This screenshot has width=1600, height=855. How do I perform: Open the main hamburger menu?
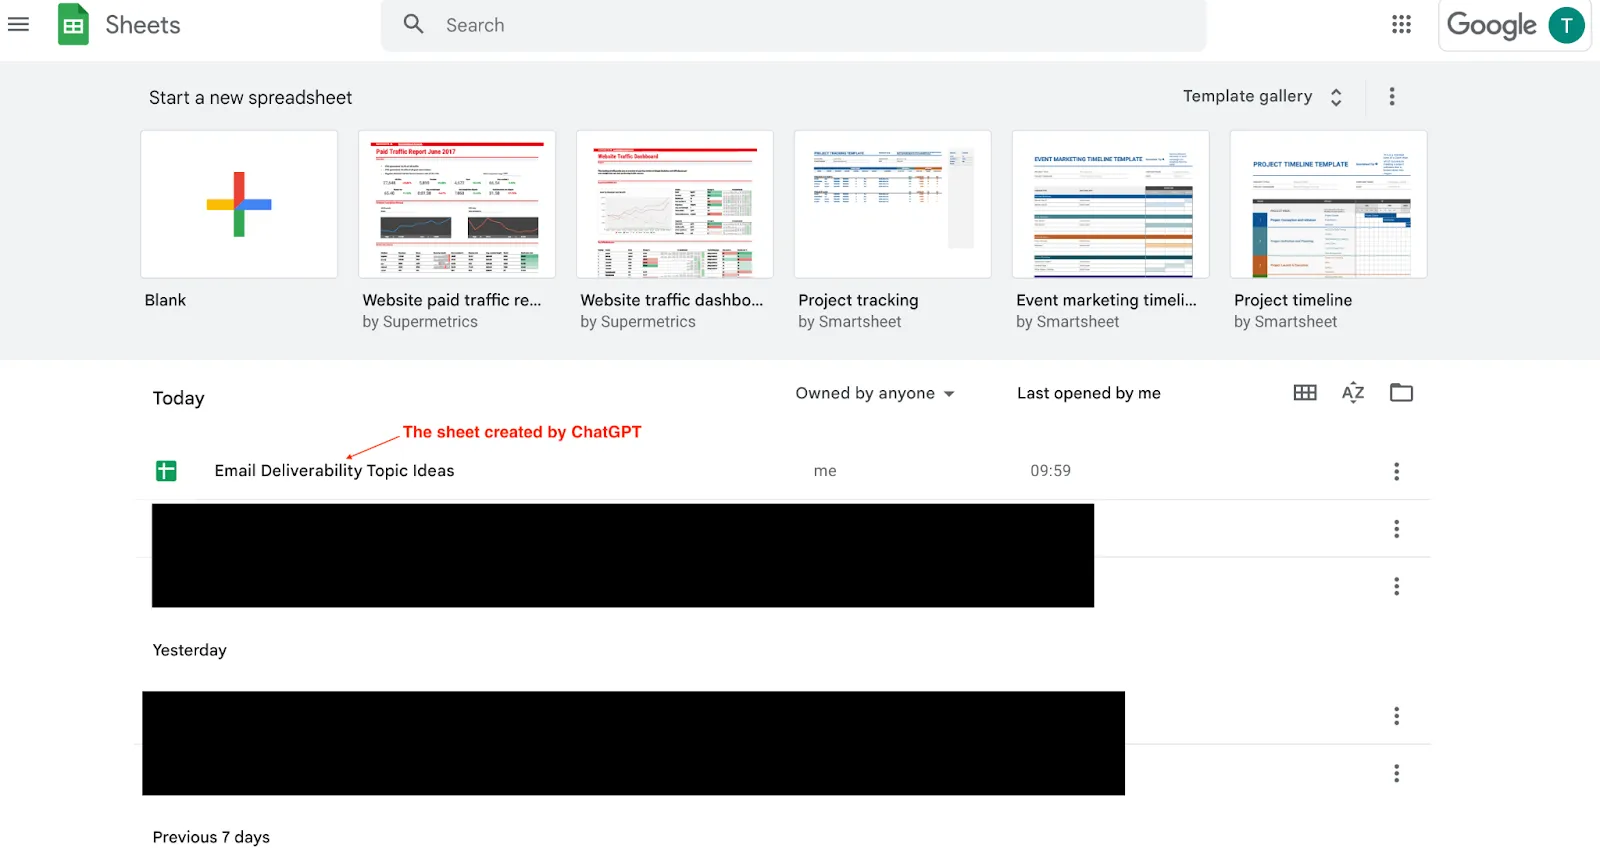click(18, 24)
